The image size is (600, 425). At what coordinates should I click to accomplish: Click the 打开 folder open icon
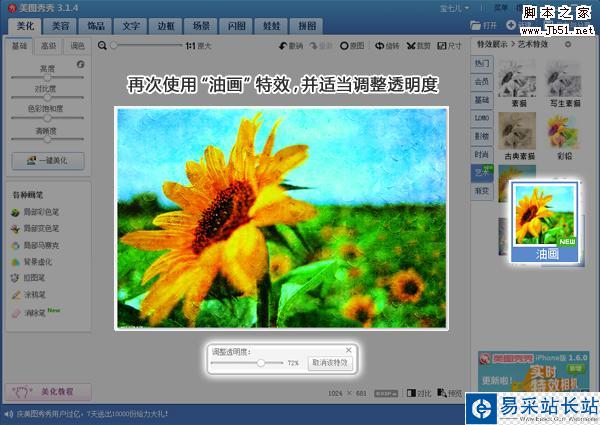[x=475, y=26]
